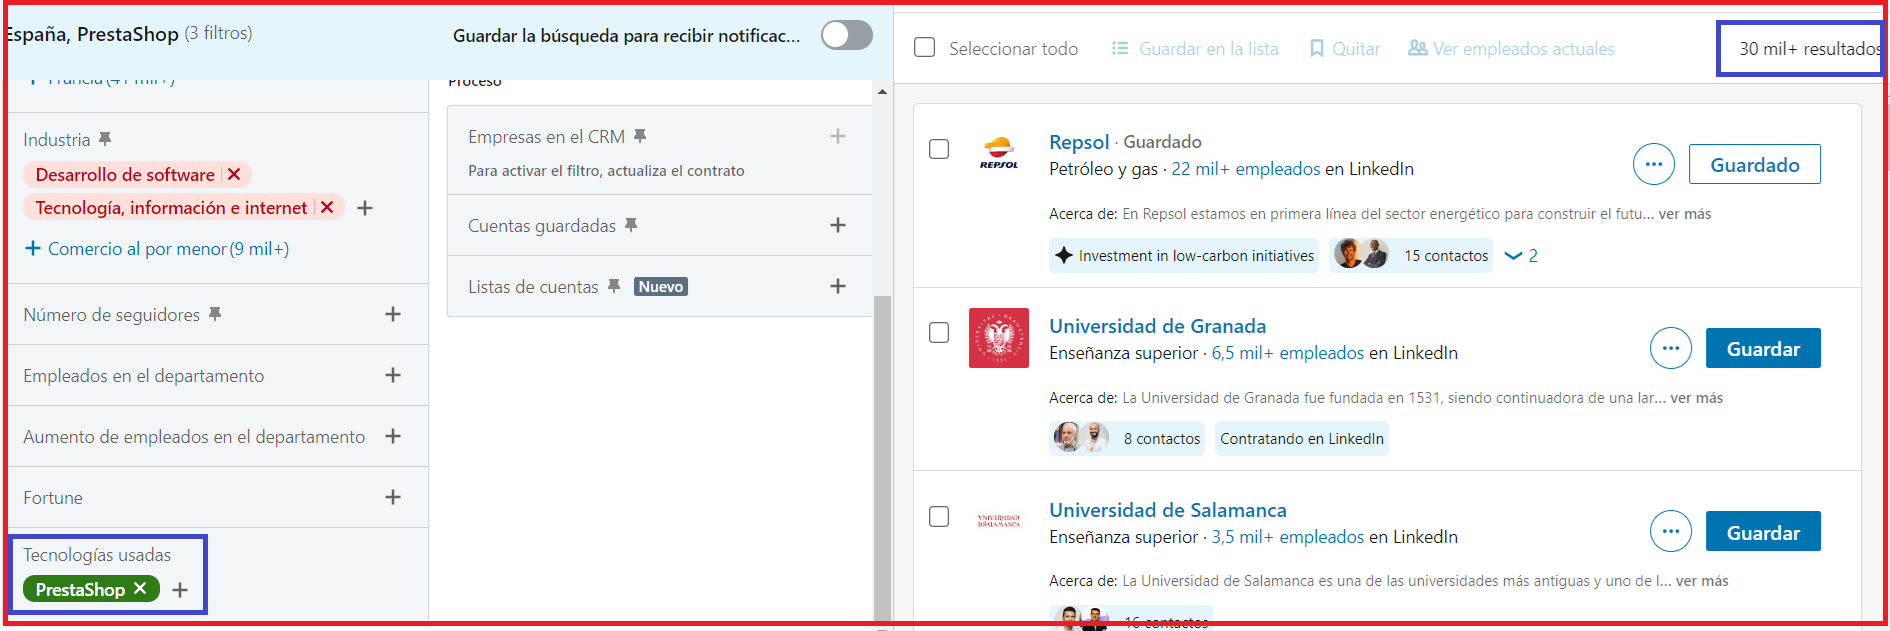This screenshot has height=631, width=1890.
Task: Expand Aumento de empleados en el departamento
Action: (393, 436)
